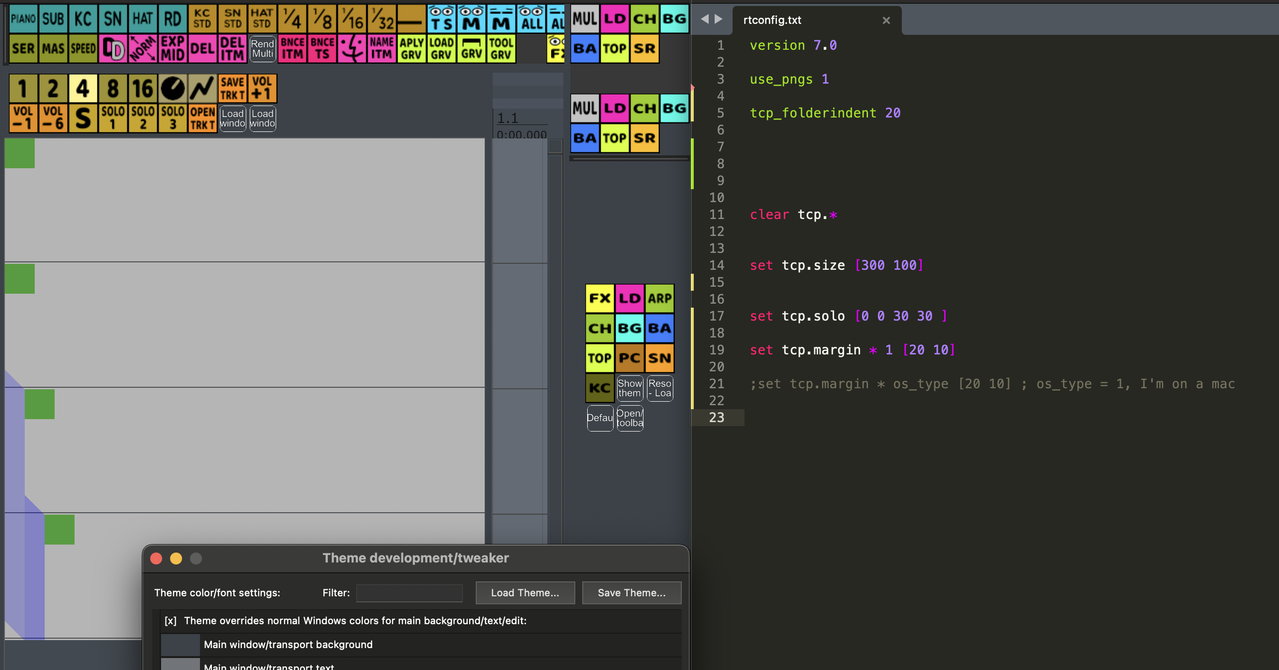This screenshot has width=1279, height=670.
Task: Click the KC STD toolbar button
Action: 203,18
